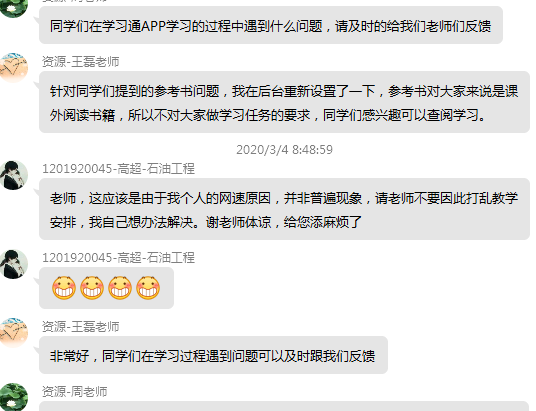Click name 1201920045-高超-石油工程 above the emoji message
Image resolution: width=536 pixels, height=411 pixels.
[x=118, y=257]
